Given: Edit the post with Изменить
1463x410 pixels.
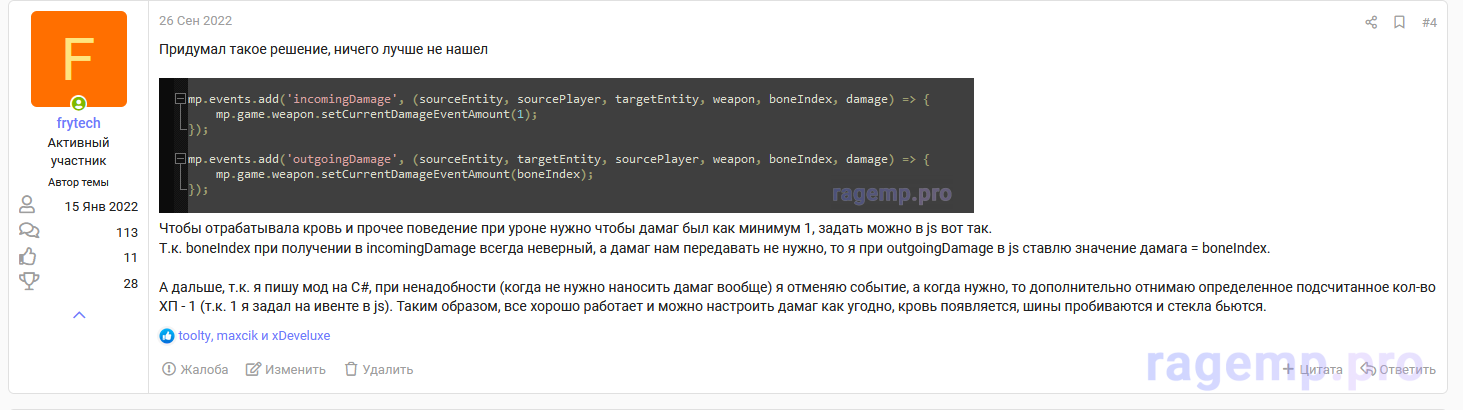Looking at the screenshot, I should coord(286,369).
